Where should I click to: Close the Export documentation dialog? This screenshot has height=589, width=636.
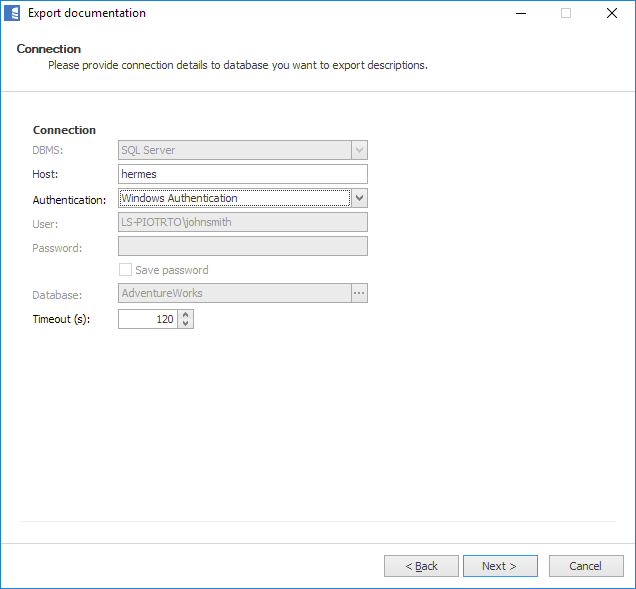[611, 14]
